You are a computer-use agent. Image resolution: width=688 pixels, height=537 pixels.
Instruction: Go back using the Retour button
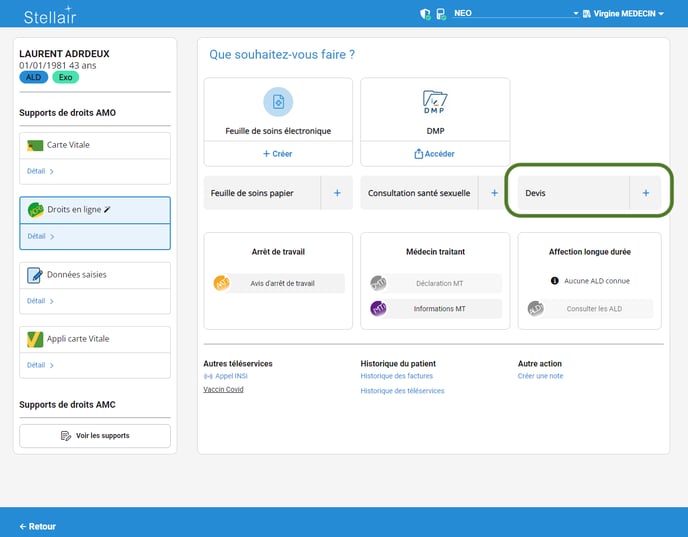click(x=38, y=526)
